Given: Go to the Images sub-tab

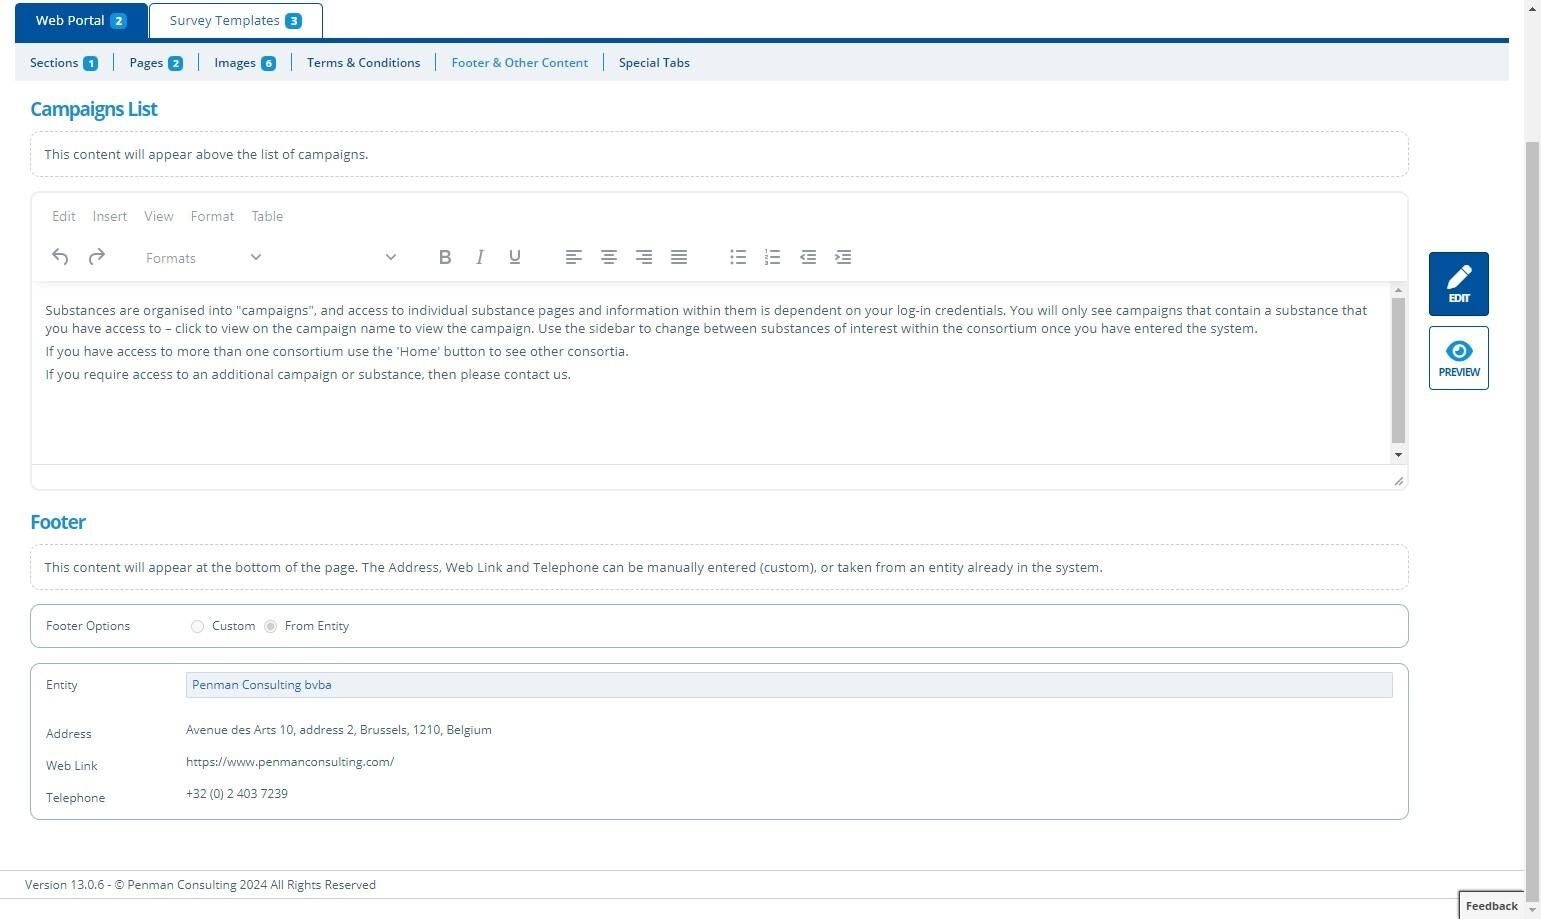Looking at the screenshot, I should point(245,63).
